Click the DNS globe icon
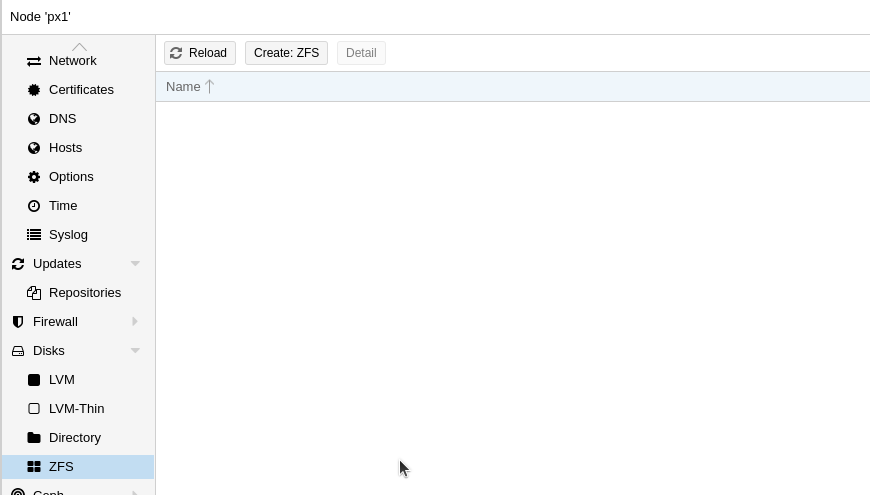This screenshot has width=870, height=495. pos(34,119)
